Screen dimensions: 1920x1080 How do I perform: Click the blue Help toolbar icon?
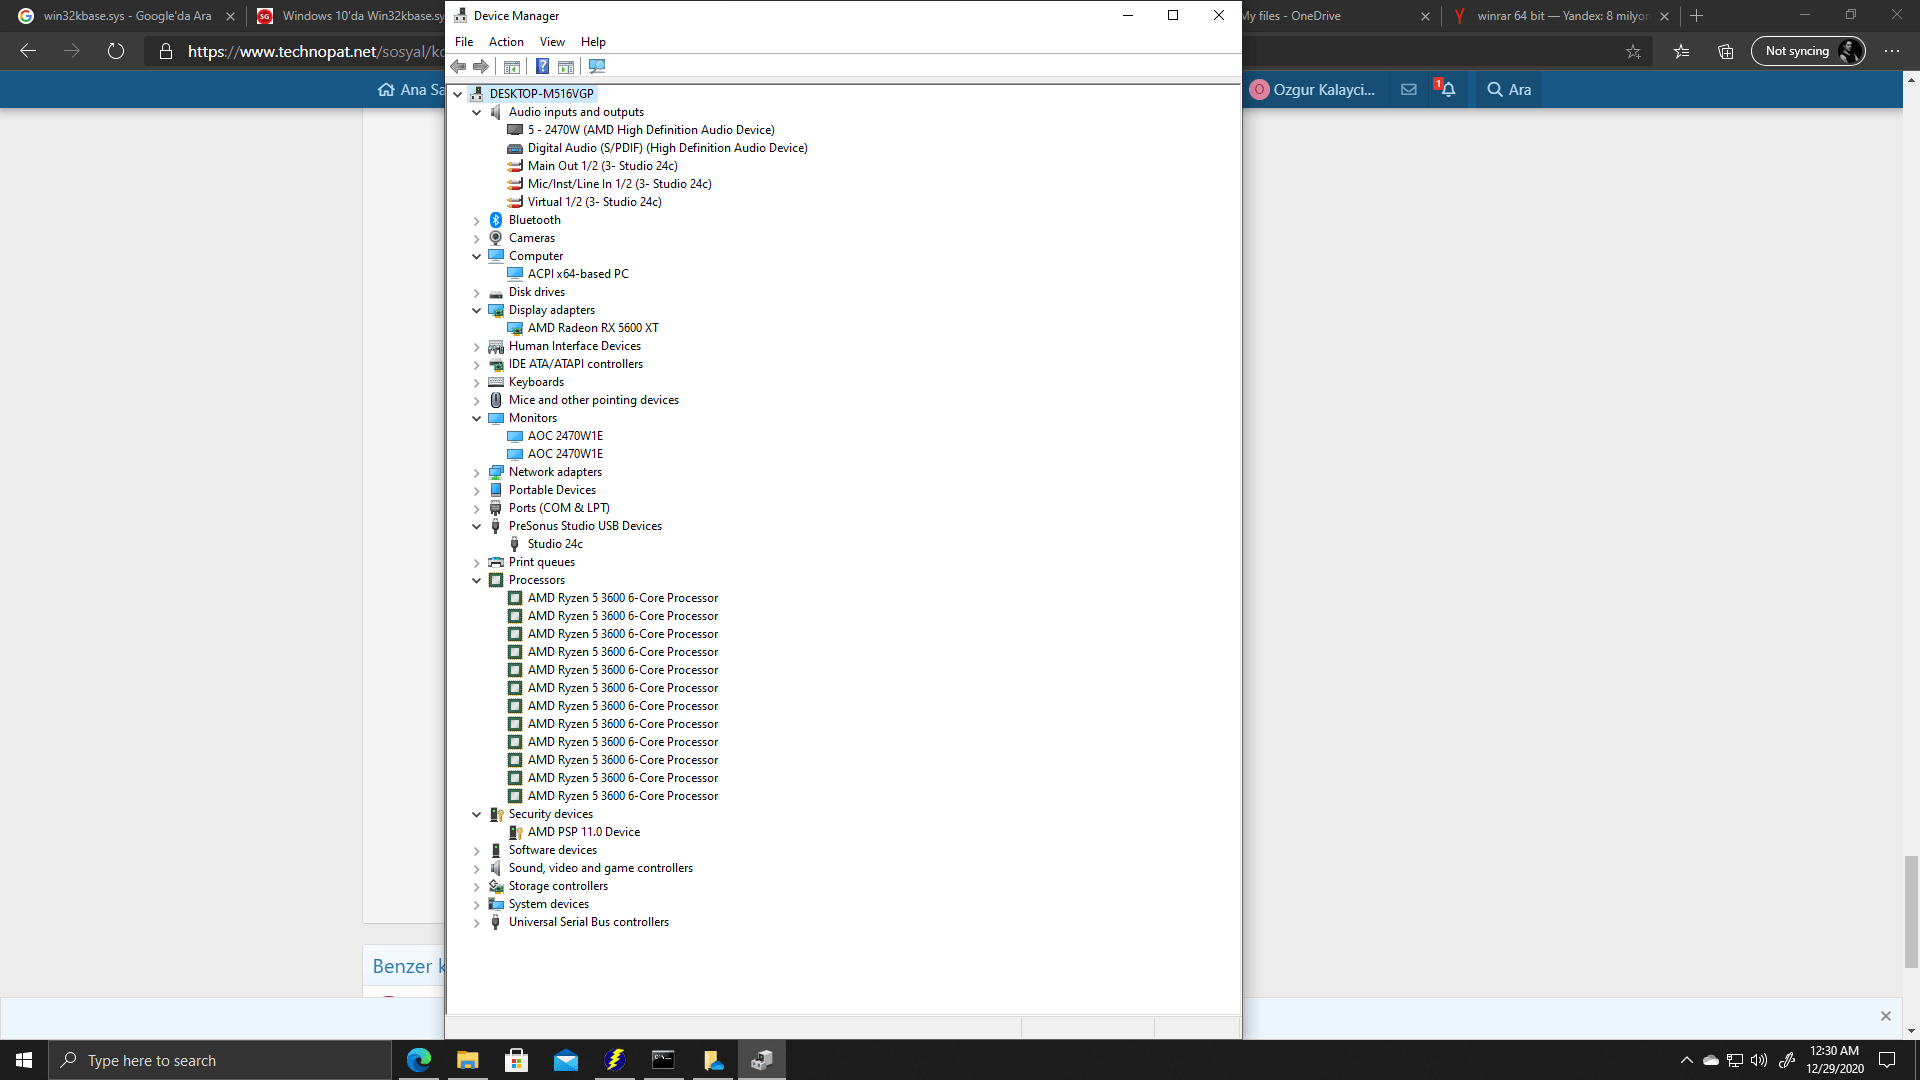pyautogui.click(x=542, y=67)
